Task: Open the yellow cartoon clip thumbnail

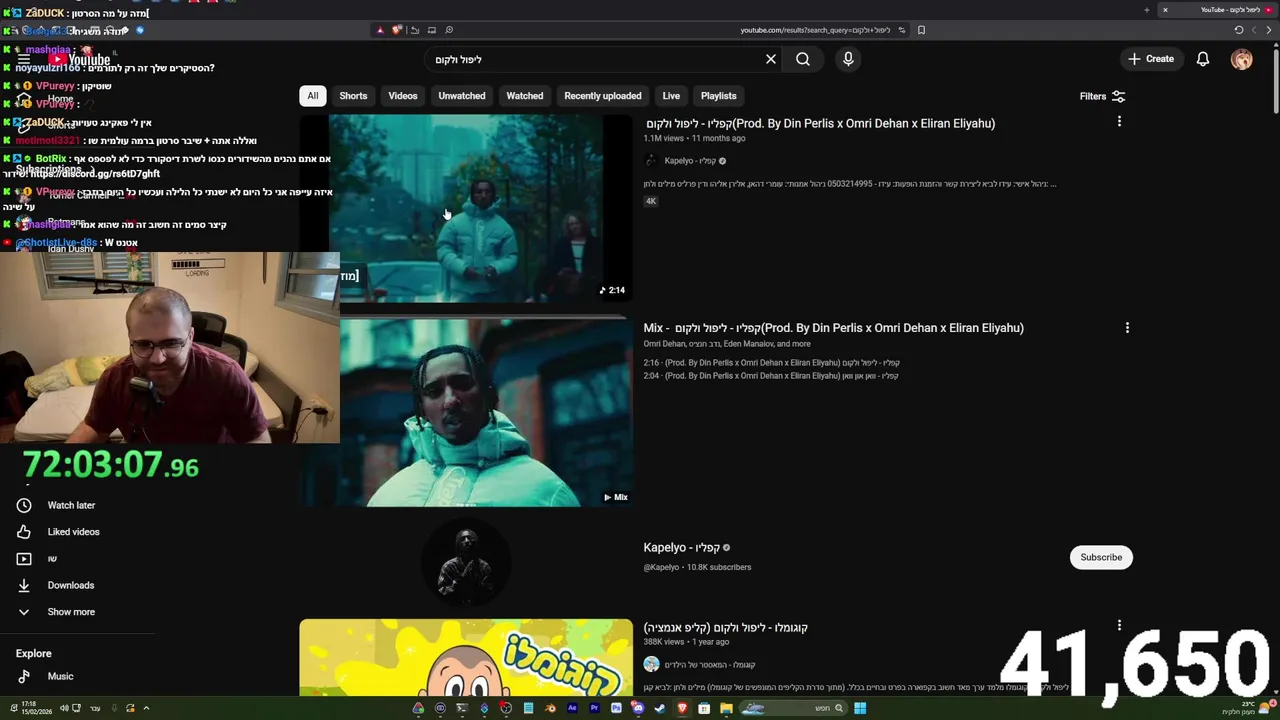Action: point(466,658)
